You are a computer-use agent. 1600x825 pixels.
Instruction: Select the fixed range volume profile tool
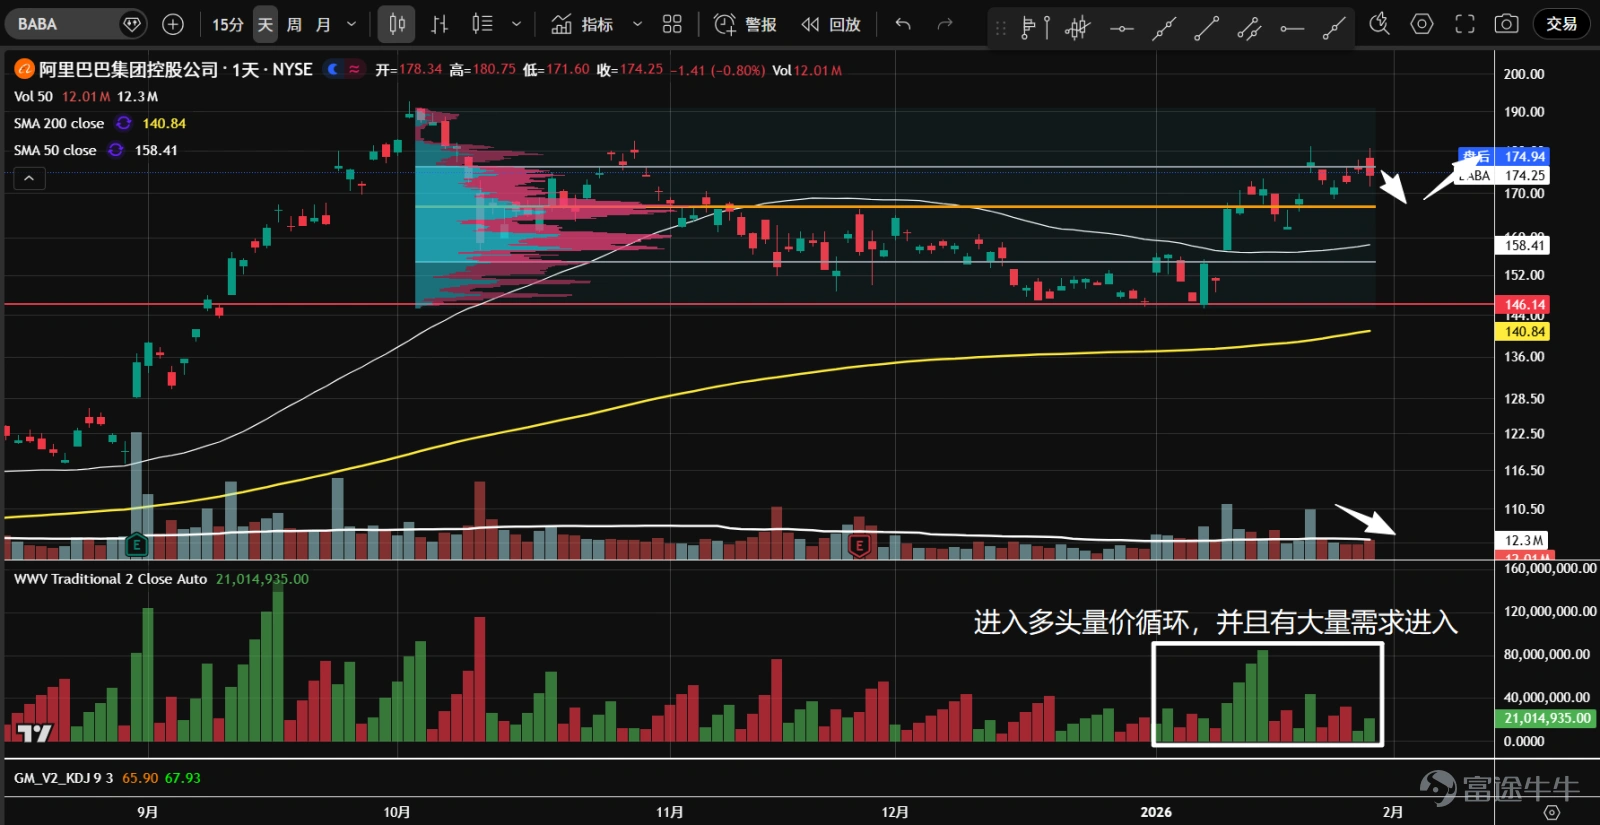click(x=1035, y=28)
